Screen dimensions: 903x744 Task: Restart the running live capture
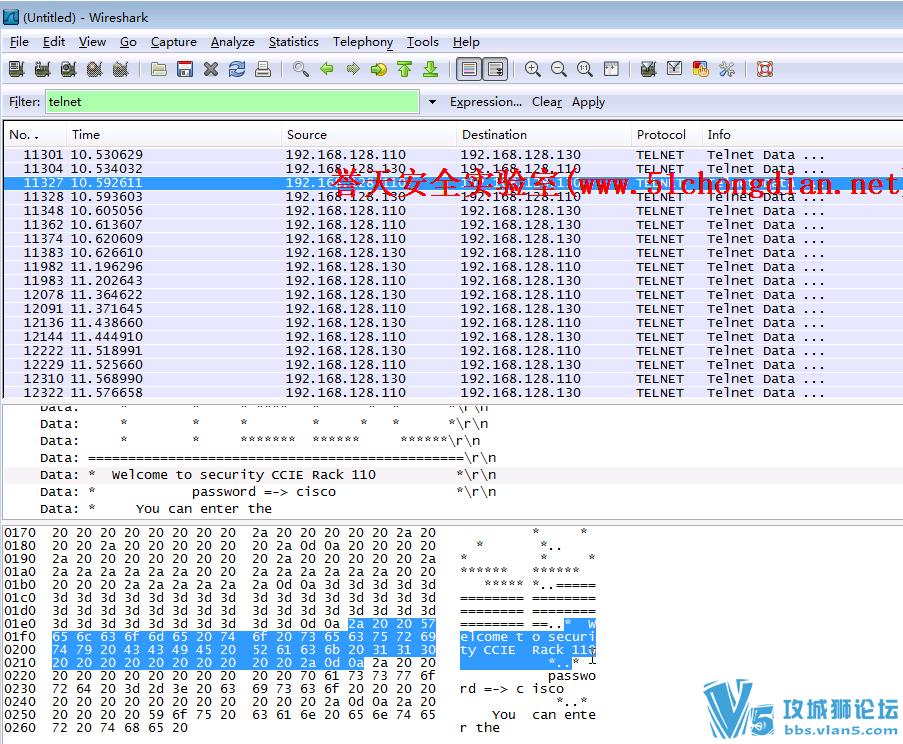120,69
